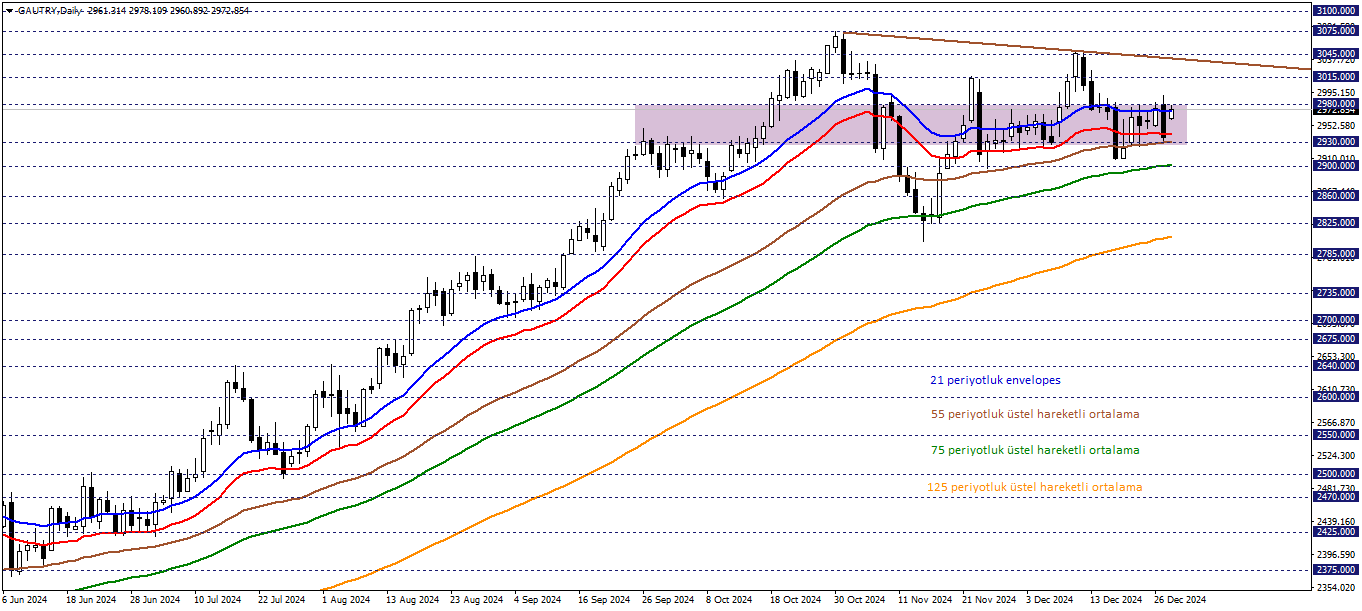
Task: Select the 2700.000 horizontal level price tag
Action: pos(1335,320)
